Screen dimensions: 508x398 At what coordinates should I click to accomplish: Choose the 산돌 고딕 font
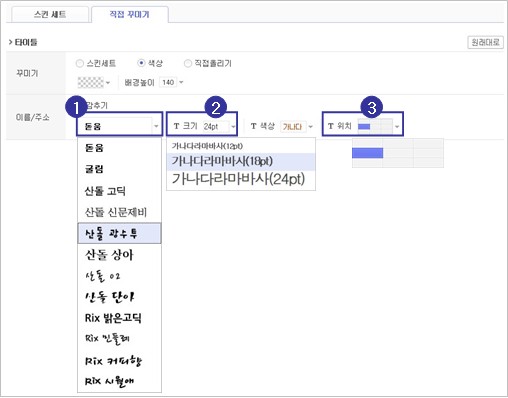pyautogui.click(x=119, y=191)
